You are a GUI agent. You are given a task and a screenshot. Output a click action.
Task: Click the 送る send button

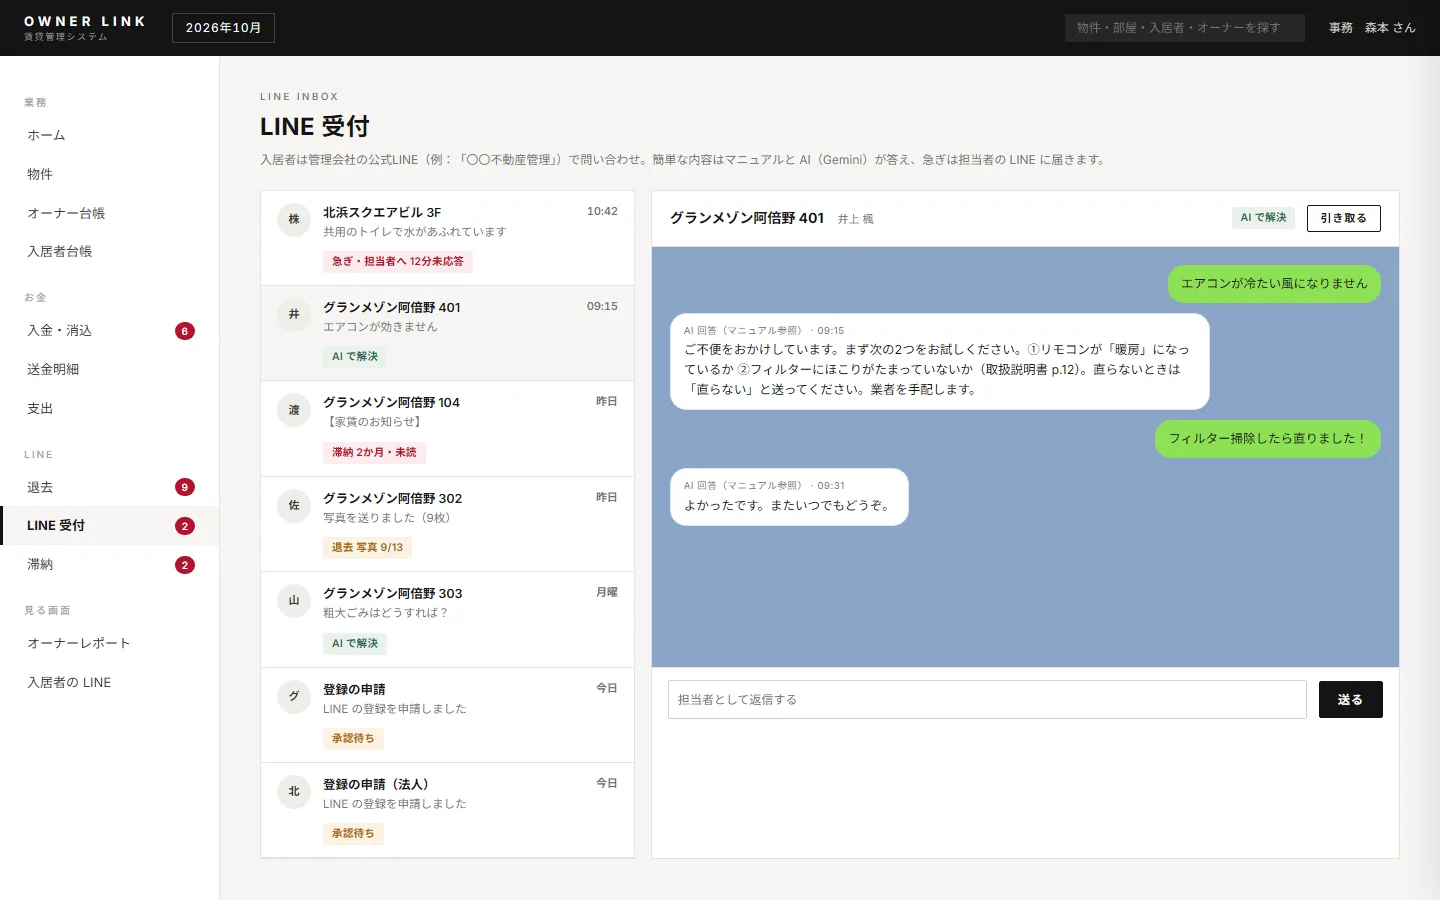1350,700
